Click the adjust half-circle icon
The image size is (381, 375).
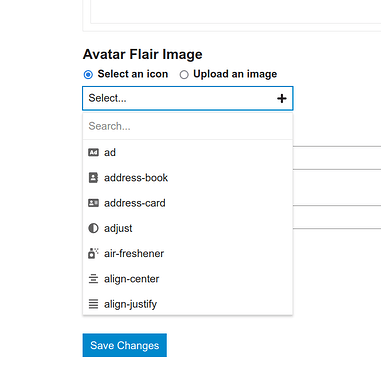(93, 228)
